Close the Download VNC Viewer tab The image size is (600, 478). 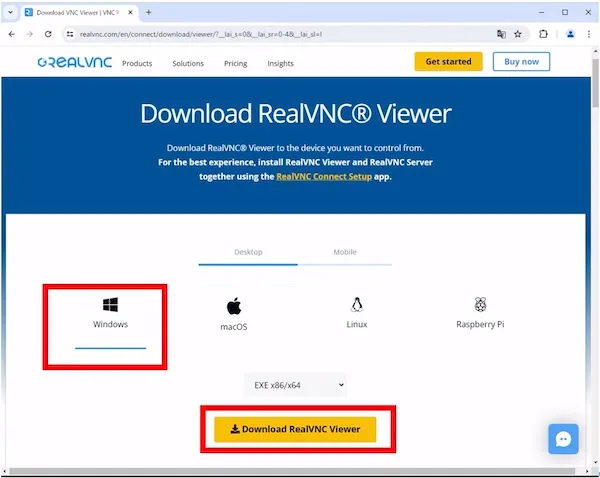coord(130,12)
